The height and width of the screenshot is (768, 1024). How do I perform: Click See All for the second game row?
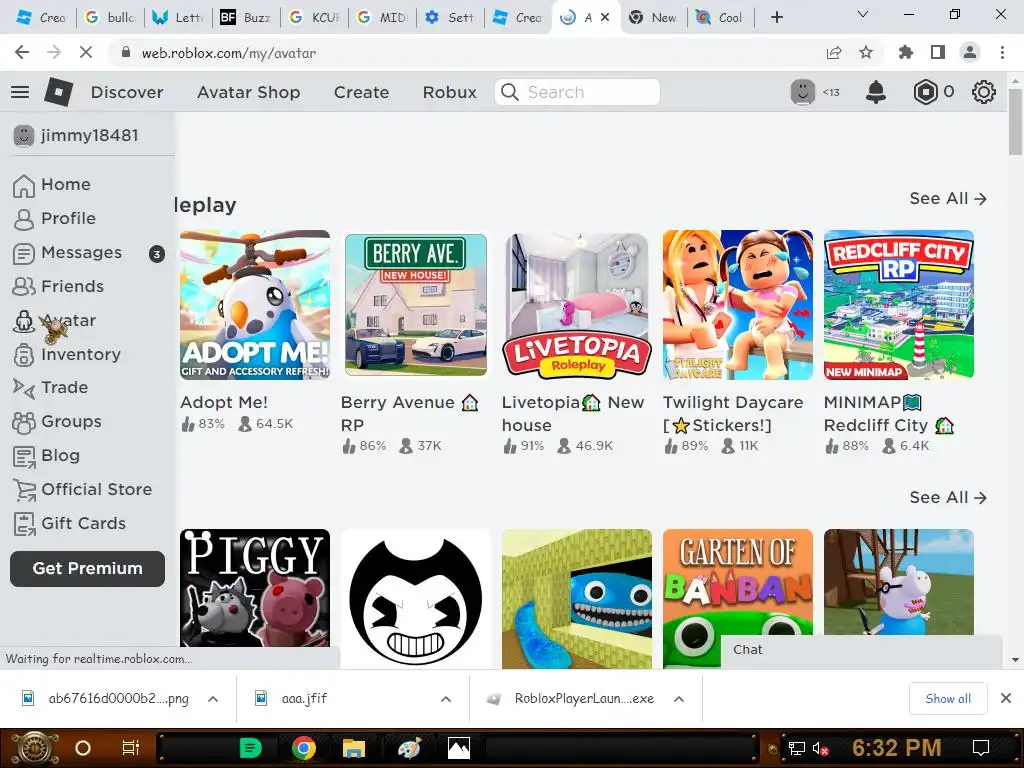[x=948, y=498]
